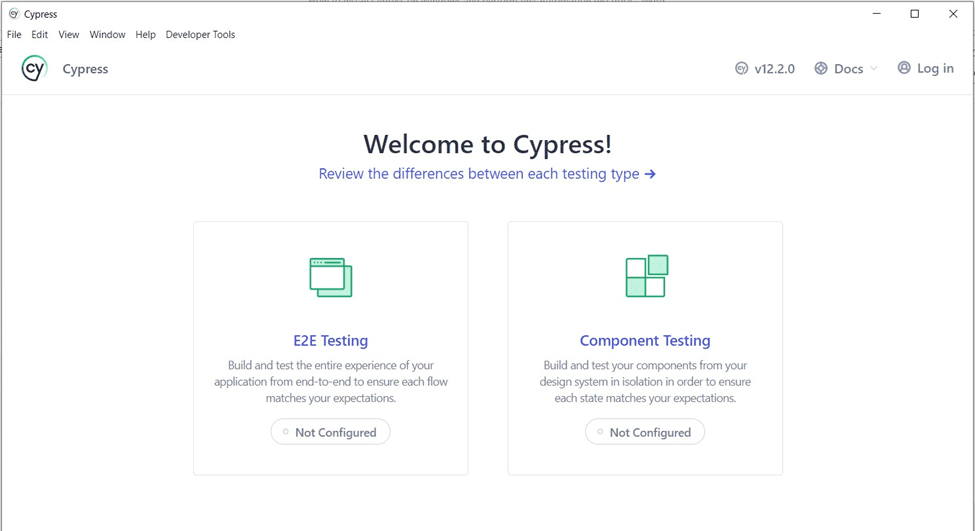The image size is (975, 531).
Task: Open the Edit menu
Action: (39, 34)
